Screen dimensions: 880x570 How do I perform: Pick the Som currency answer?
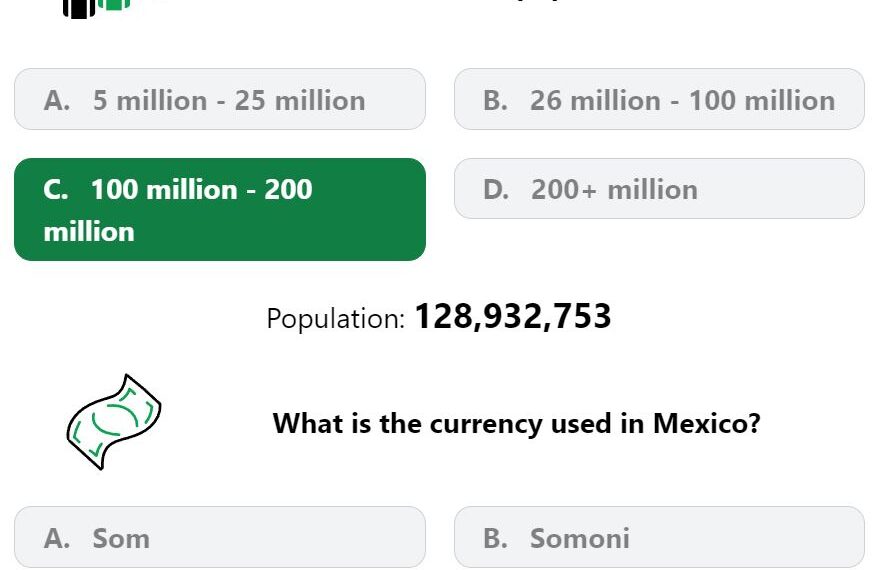[219, 537]
